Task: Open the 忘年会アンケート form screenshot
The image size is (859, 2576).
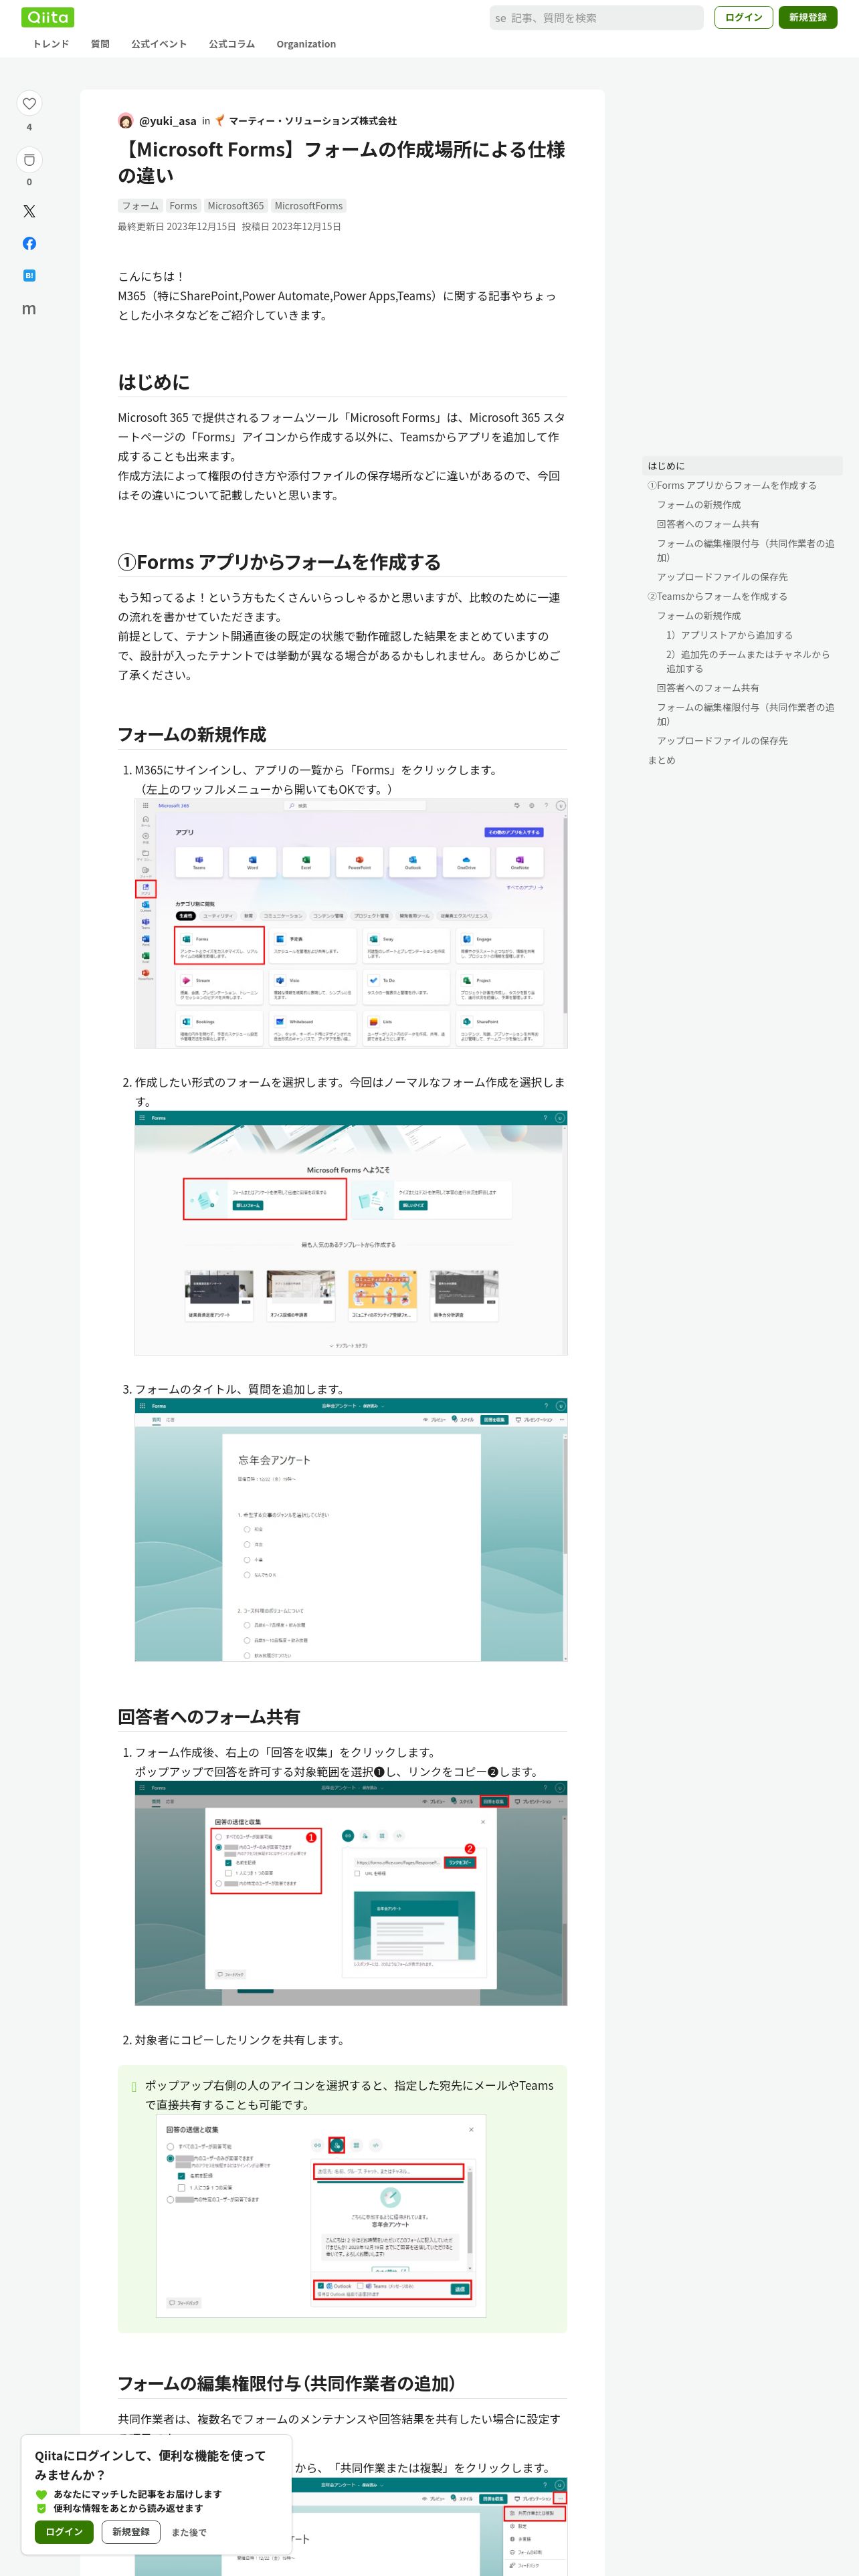Action: (351, 1529)
